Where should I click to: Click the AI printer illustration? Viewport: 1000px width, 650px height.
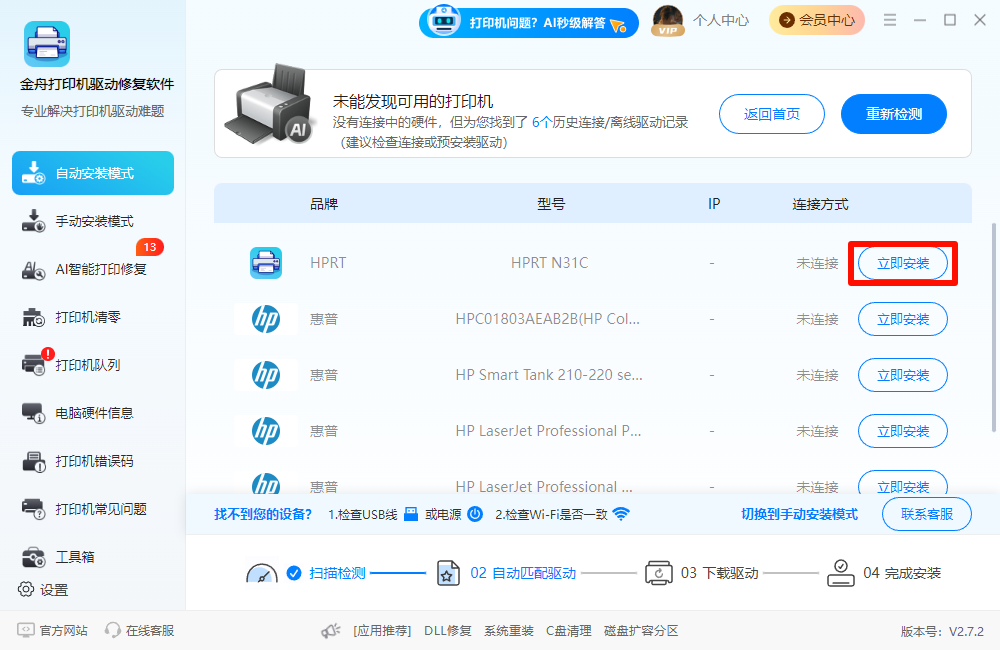point(269,105)
